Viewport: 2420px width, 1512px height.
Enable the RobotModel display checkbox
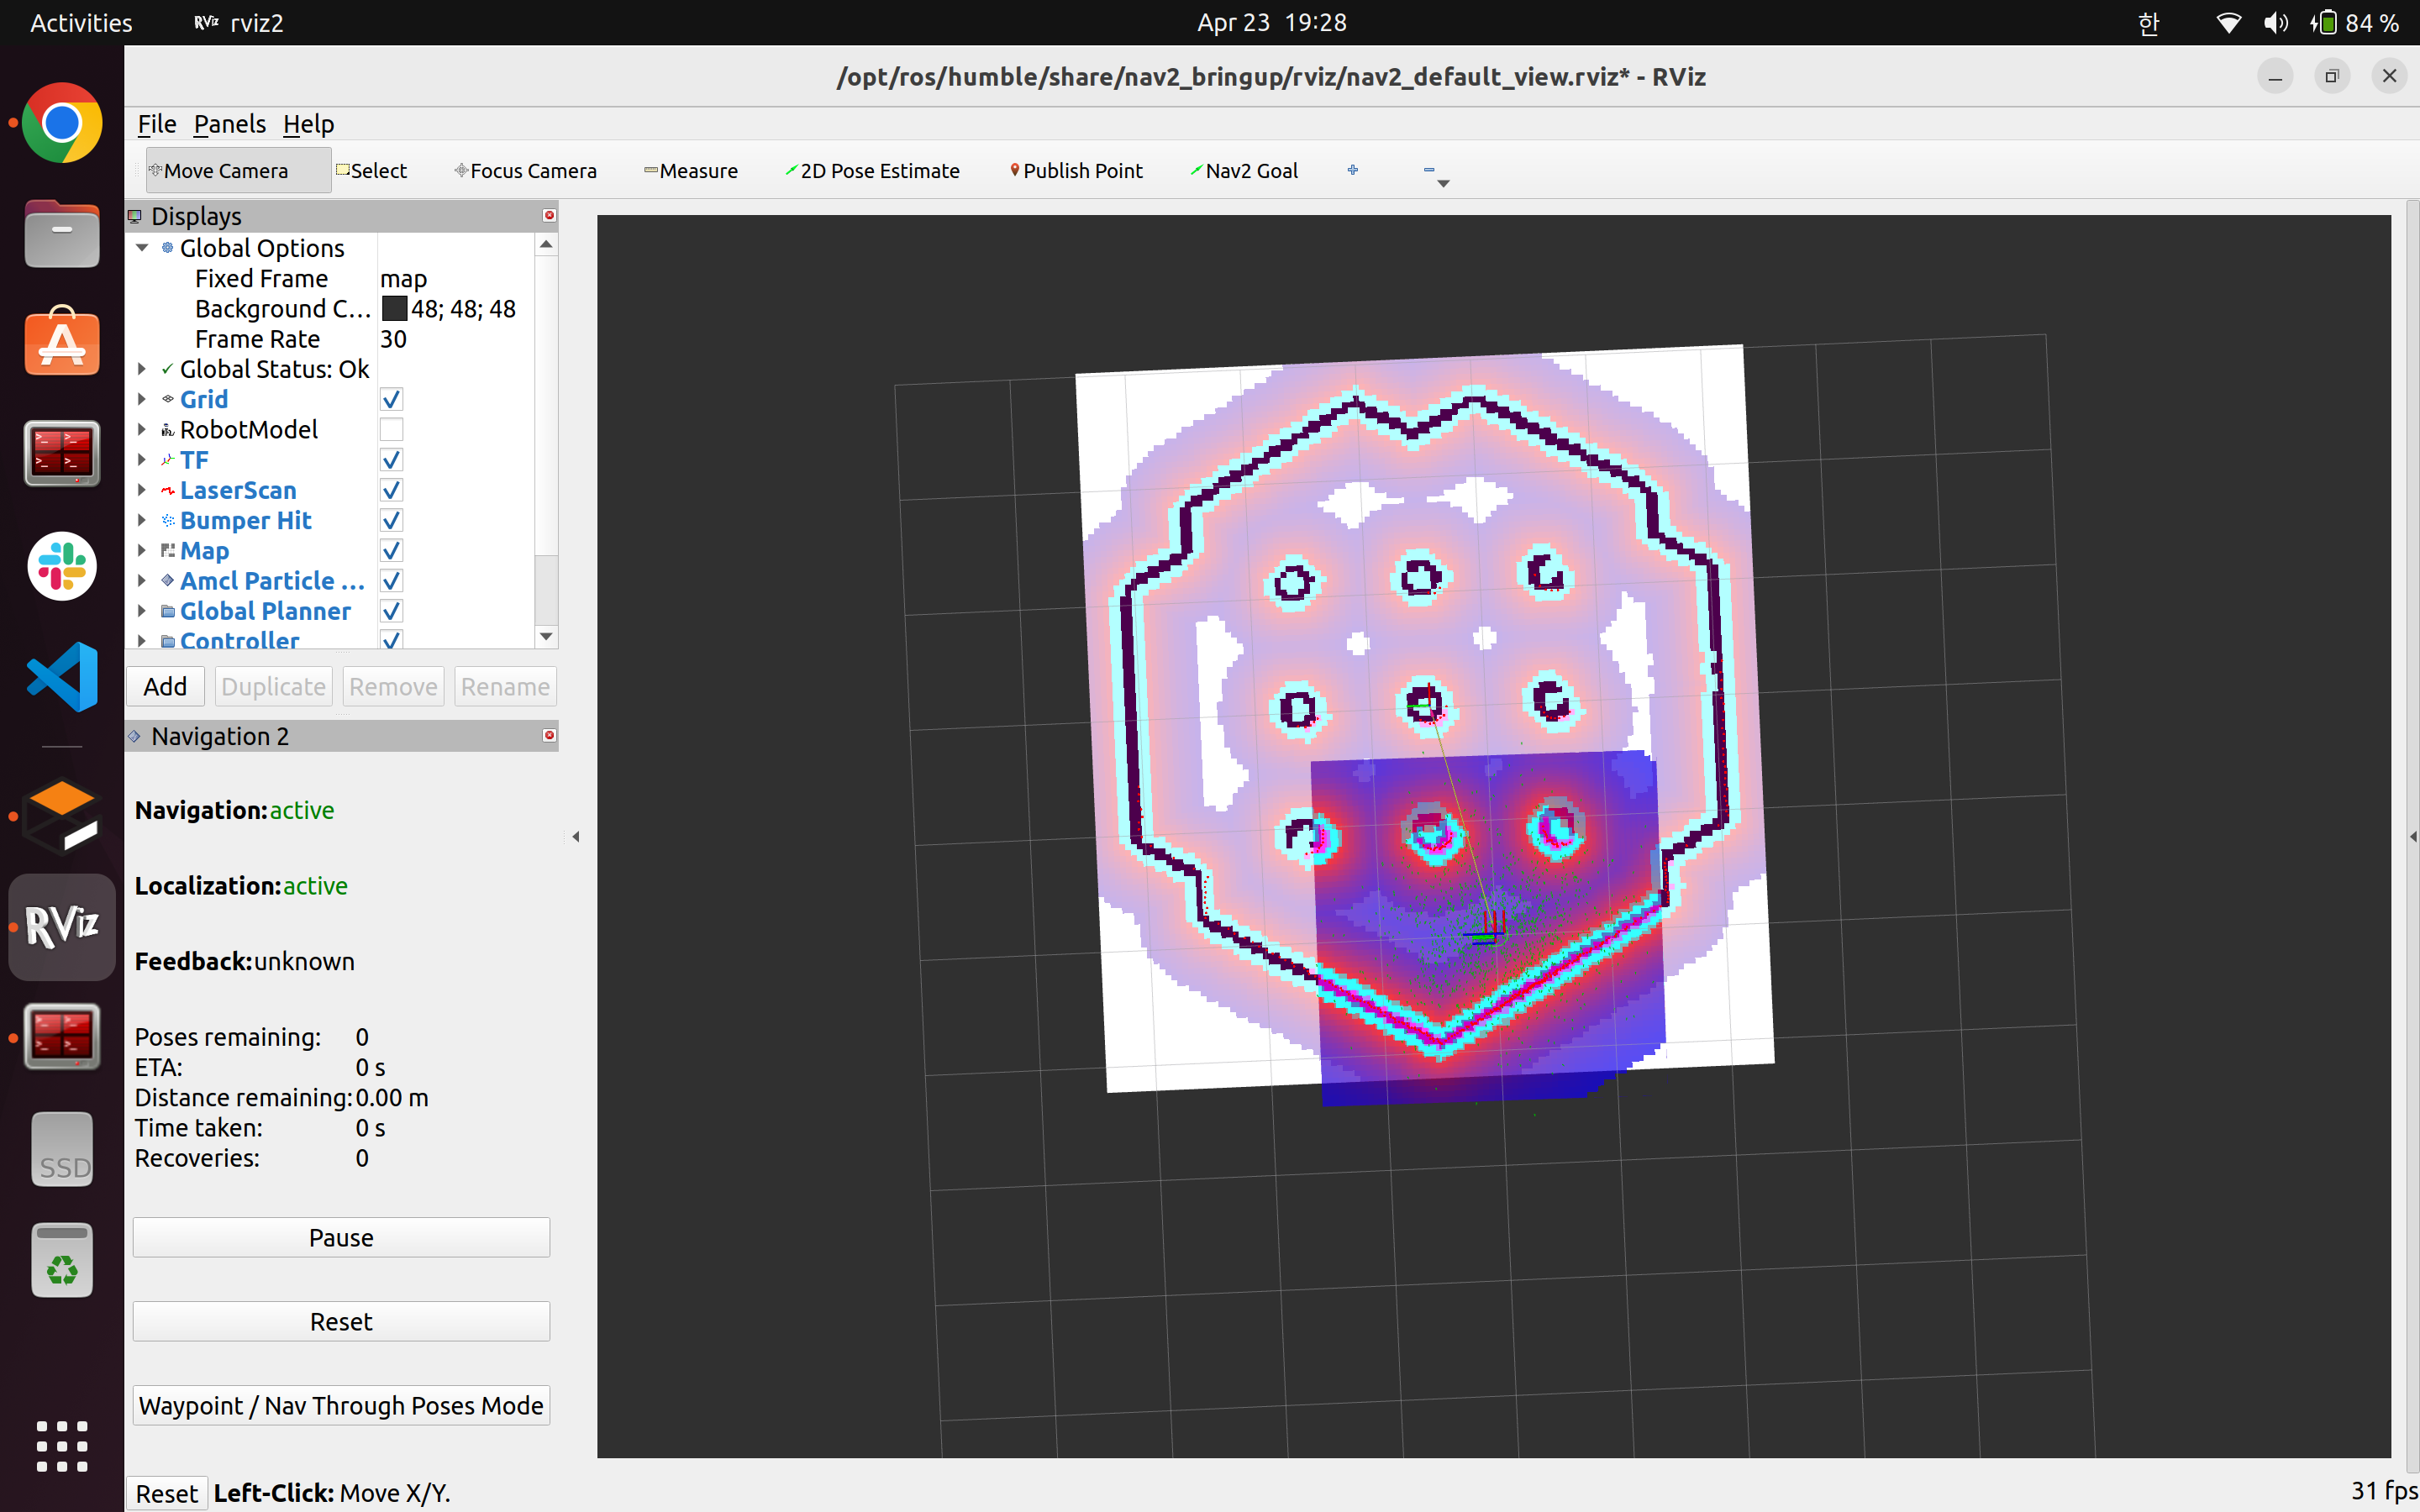[x=391, y=430]
